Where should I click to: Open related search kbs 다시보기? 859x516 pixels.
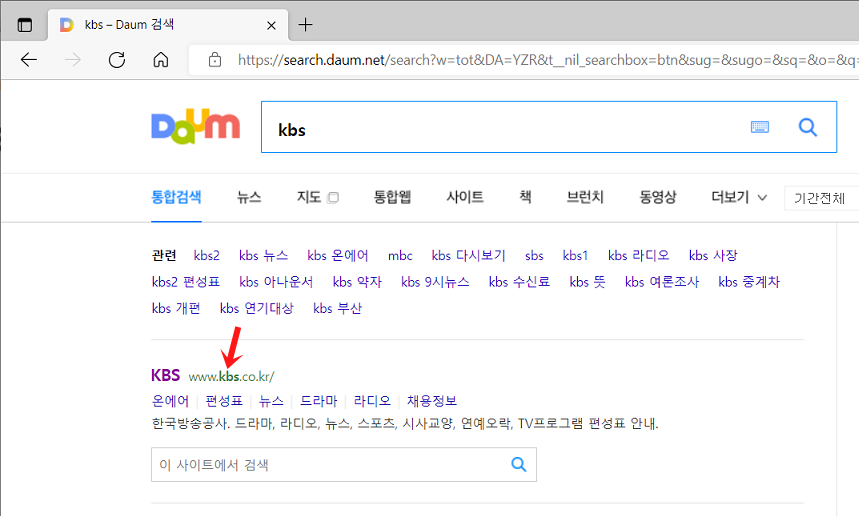[x=468, y=256]
